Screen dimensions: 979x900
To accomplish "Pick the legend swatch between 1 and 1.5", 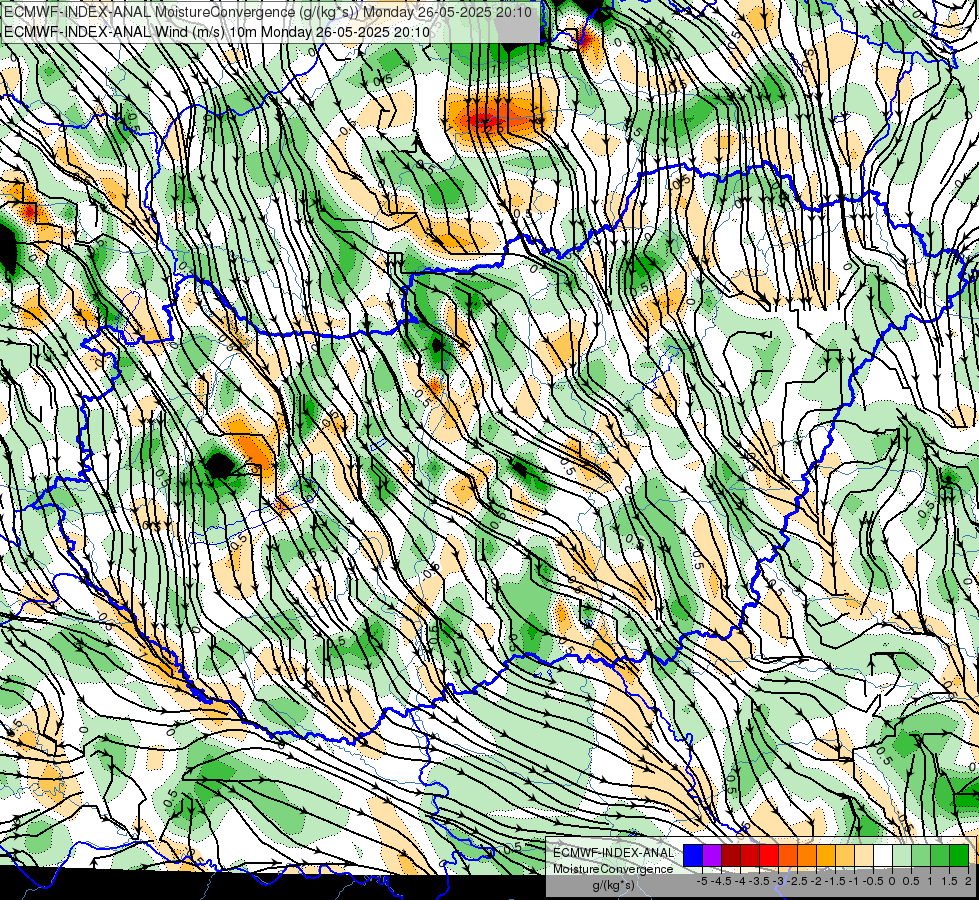I will [x=940, y=855].
